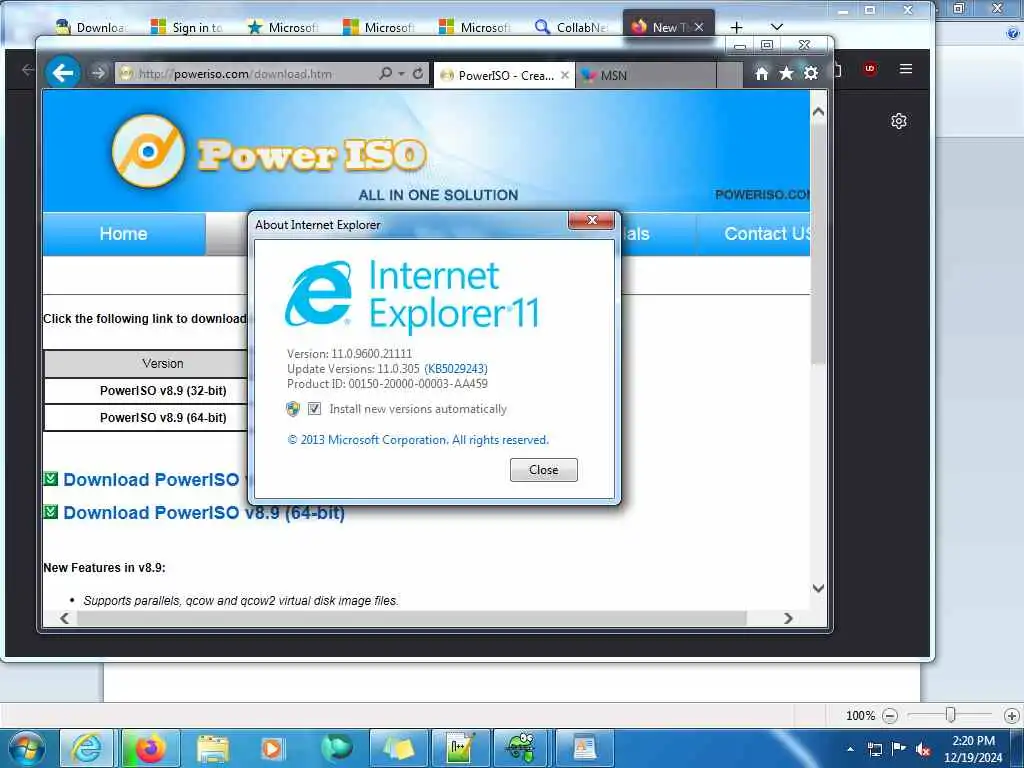
Task: Open IE Tools gear icon
Action: [x=811, y=73]
